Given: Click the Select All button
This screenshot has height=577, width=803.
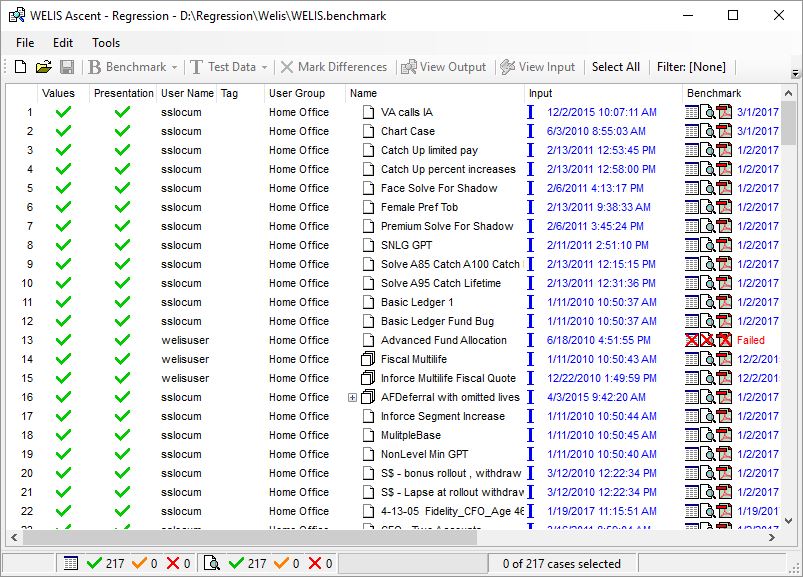Looking at the screenshot, I should pyautogui.click(x=615, y=67).
